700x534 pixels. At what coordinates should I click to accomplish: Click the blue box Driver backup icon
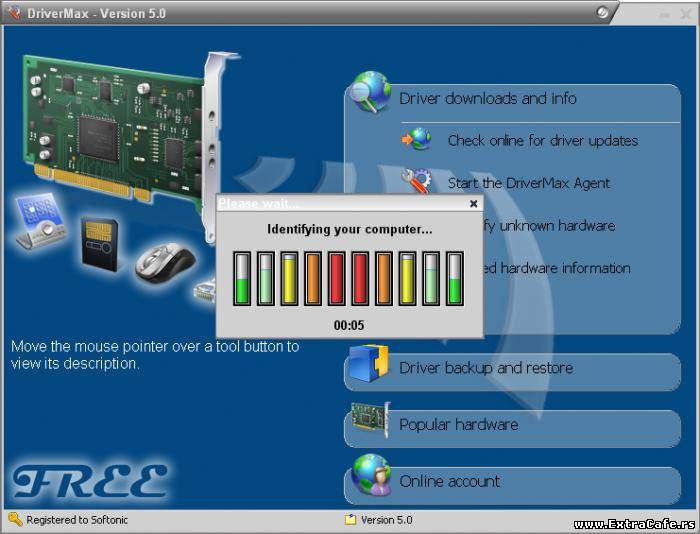click(369, 363)
